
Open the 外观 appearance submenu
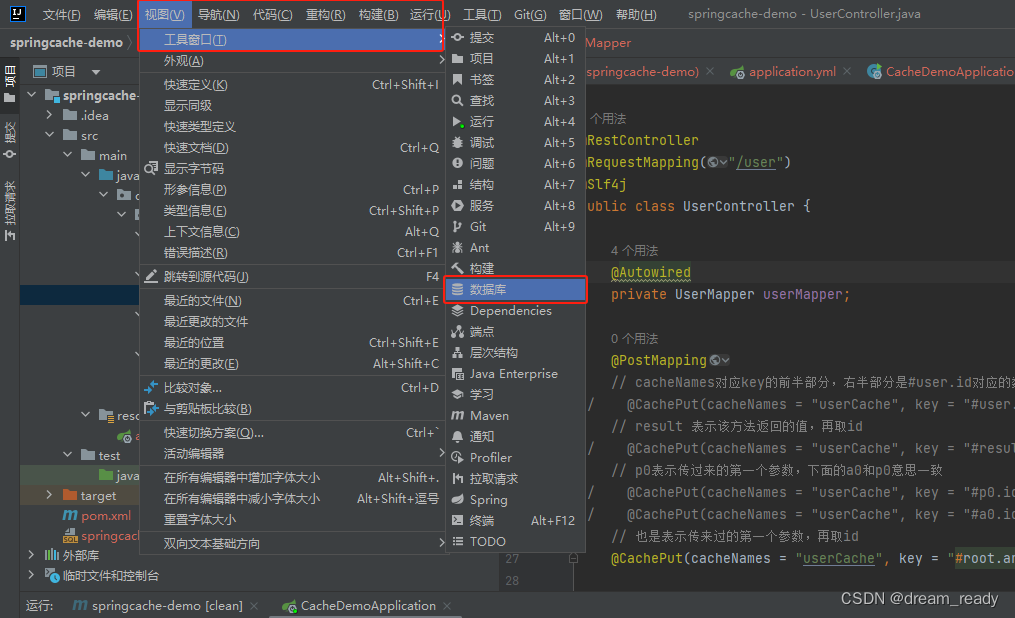coord(292,61)
